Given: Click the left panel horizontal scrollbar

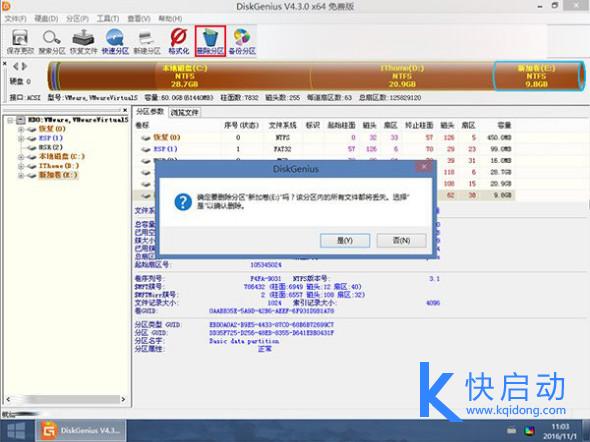Looking at the screenshot, I should point(65,399).
